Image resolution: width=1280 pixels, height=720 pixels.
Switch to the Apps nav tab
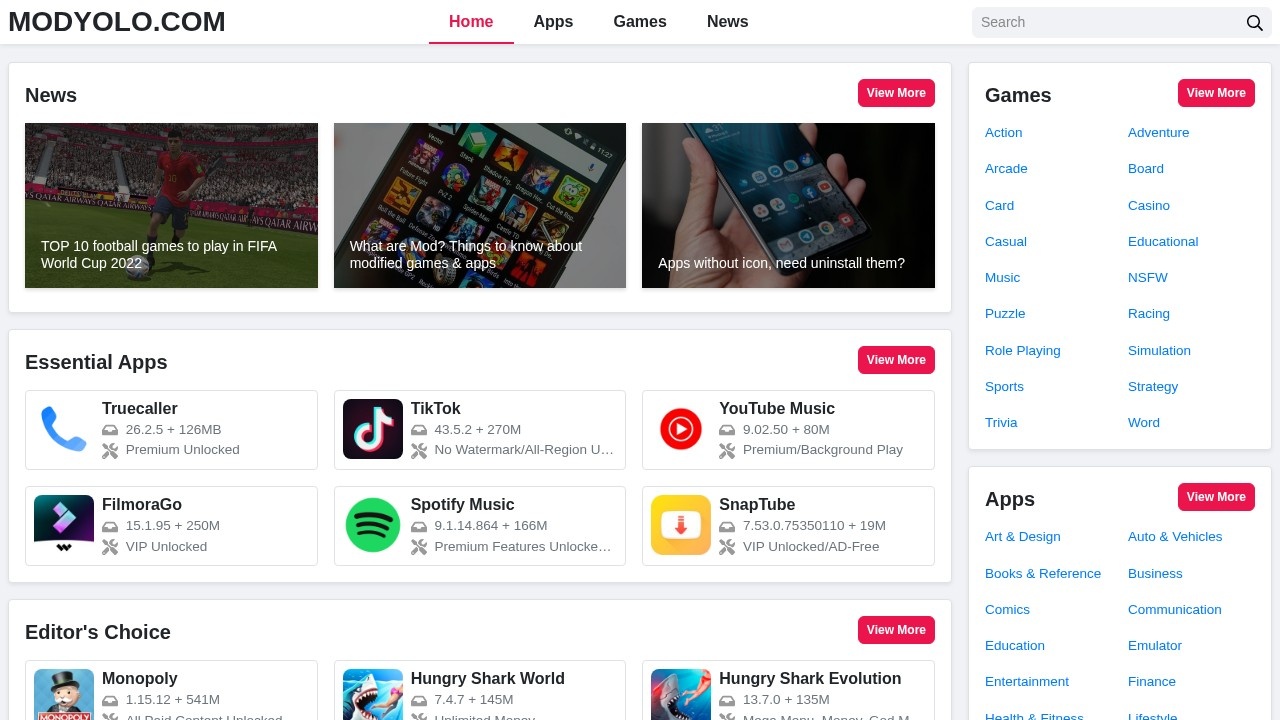click(553, 22)
